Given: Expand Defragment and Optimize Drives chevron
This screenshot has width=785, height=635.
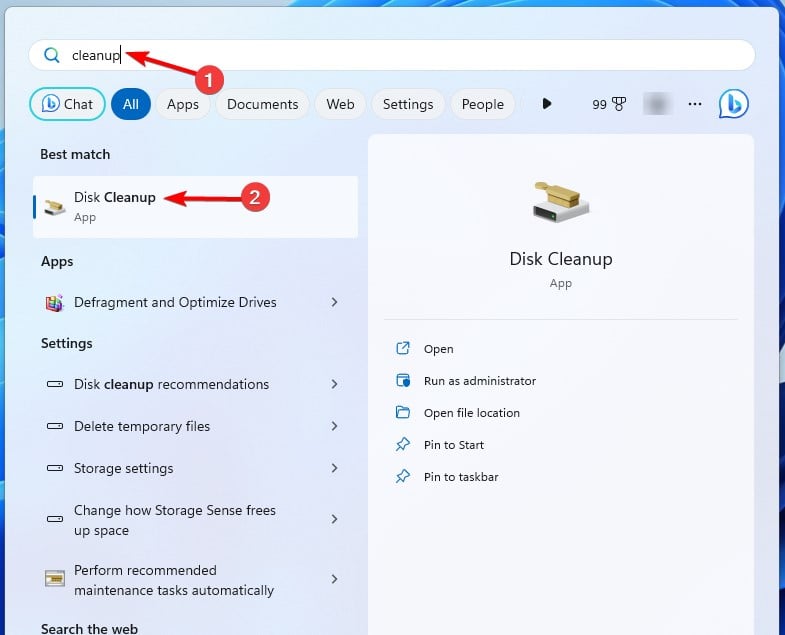Looking at the screenshot, I should click(x=334, y=302).
